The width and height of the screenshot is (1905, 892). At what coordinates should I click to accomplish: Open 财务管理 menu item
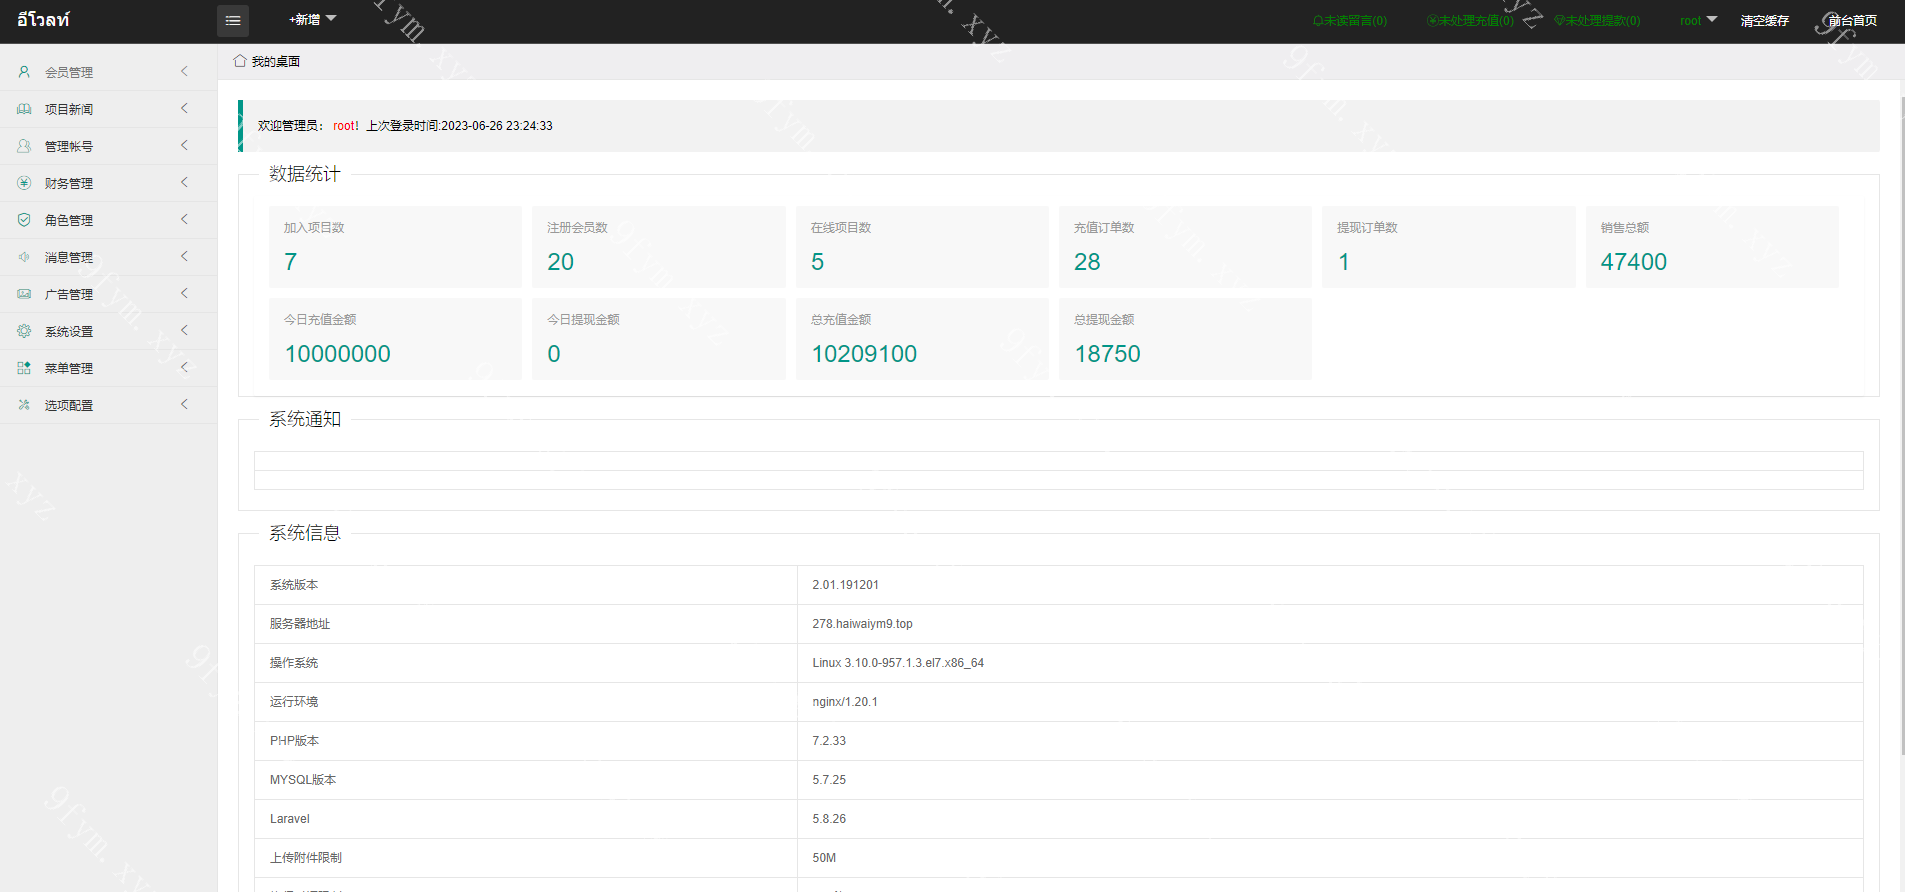tap(108, 183)
